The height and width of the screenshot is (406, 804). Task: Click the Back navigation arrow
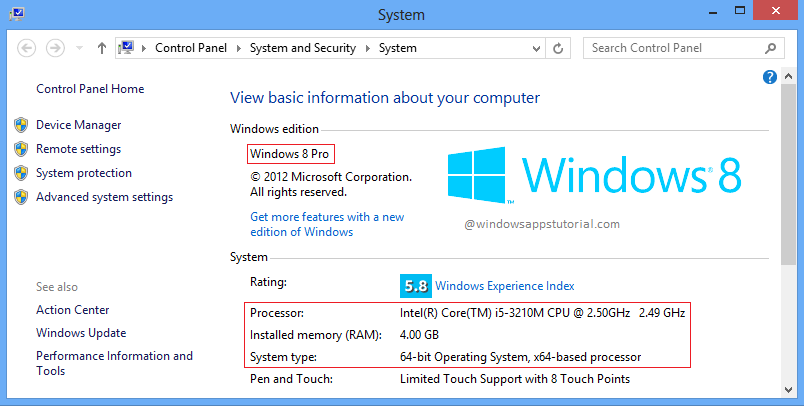(x=27, y=48)
